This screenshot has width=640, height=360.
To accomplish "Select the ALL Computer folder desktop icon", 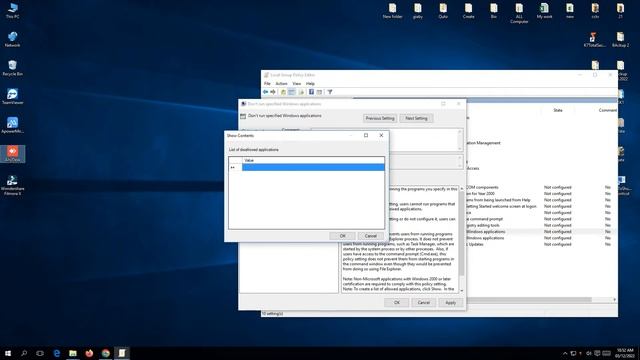I will point(519,13).
